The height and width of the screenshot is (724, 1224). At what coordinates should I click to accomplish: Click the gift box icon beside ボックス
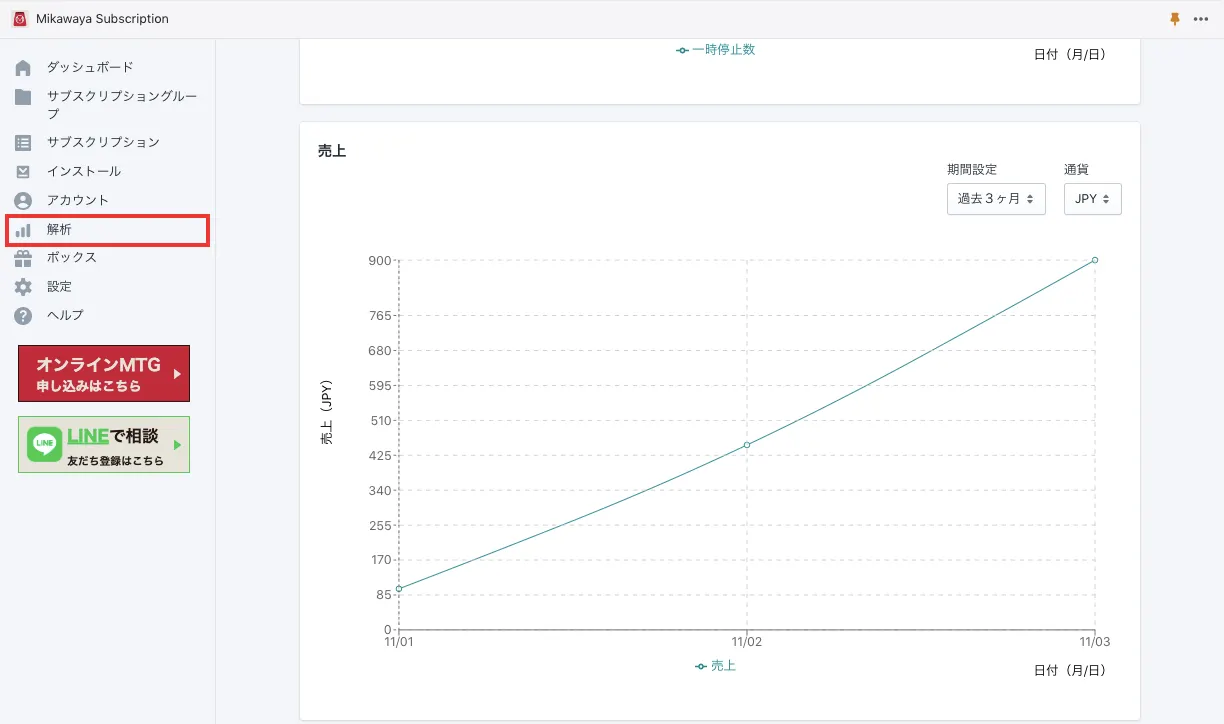click(x=23, y=258)
